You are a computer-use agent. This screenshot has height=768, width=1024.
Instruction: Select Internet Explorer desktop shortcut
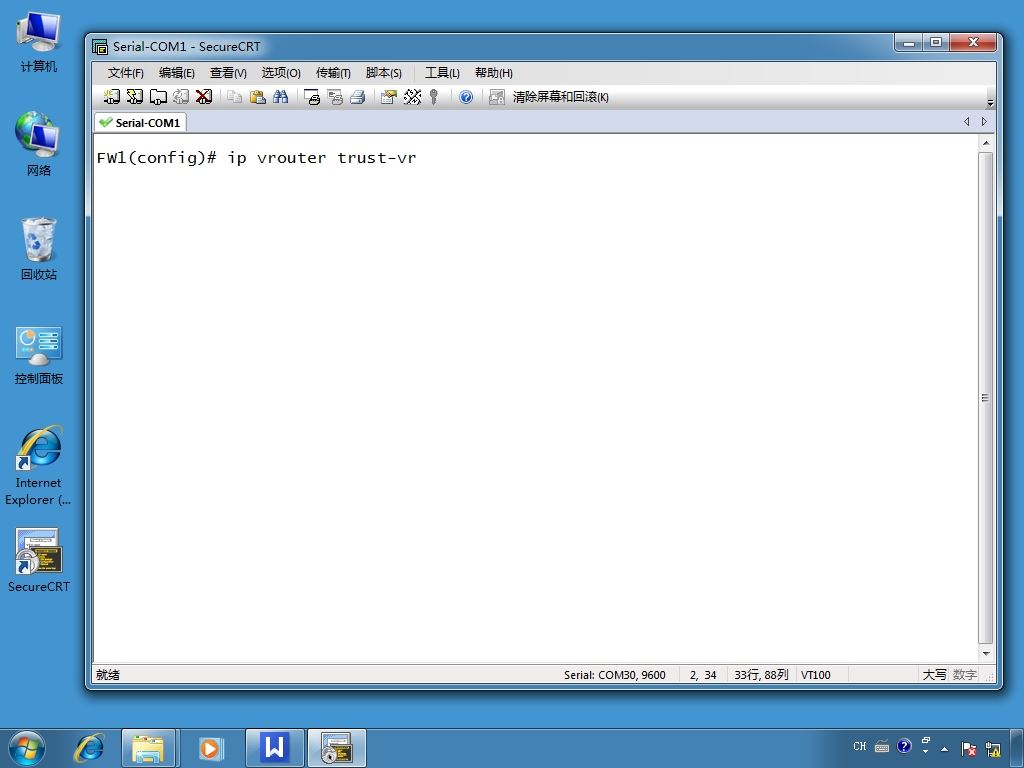[39, 465]
